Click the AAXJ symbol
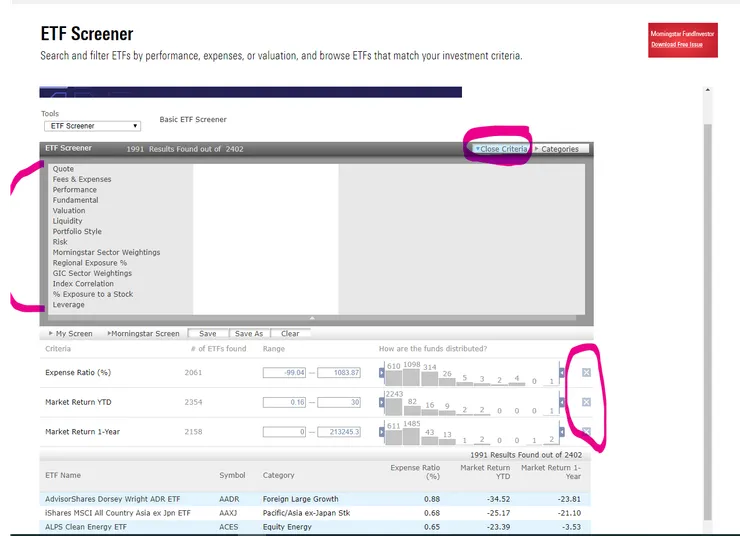The width and height of the screenshot is (740, 536). pyautogui.click(x=228, y=513)
